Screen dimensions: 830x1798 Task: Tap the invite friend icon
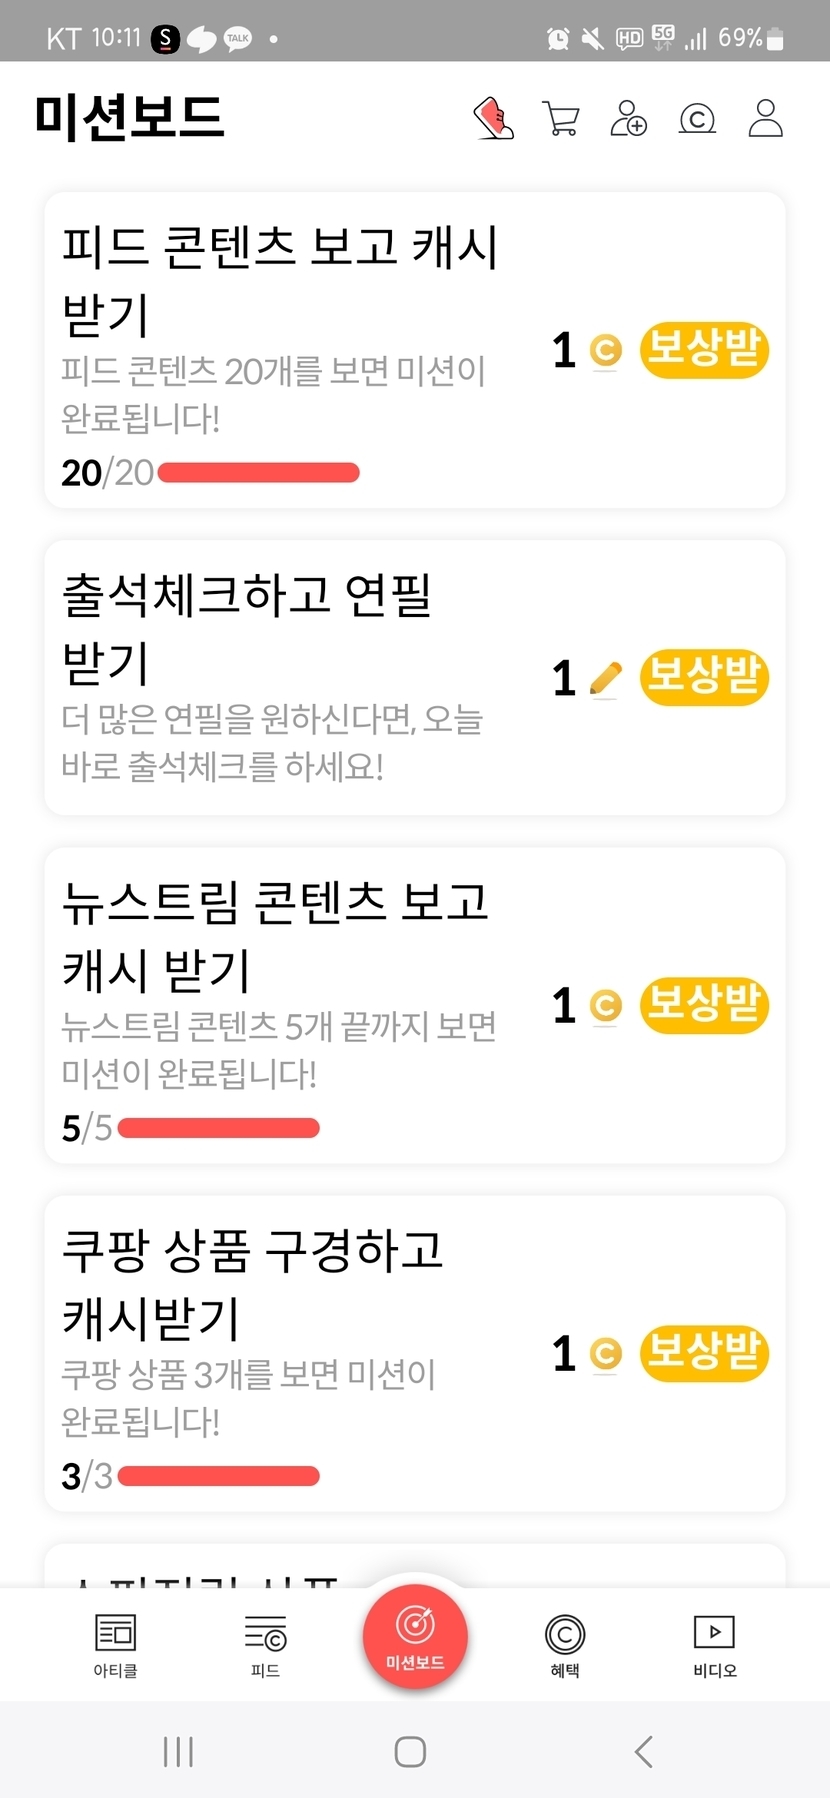click(629, 118)
